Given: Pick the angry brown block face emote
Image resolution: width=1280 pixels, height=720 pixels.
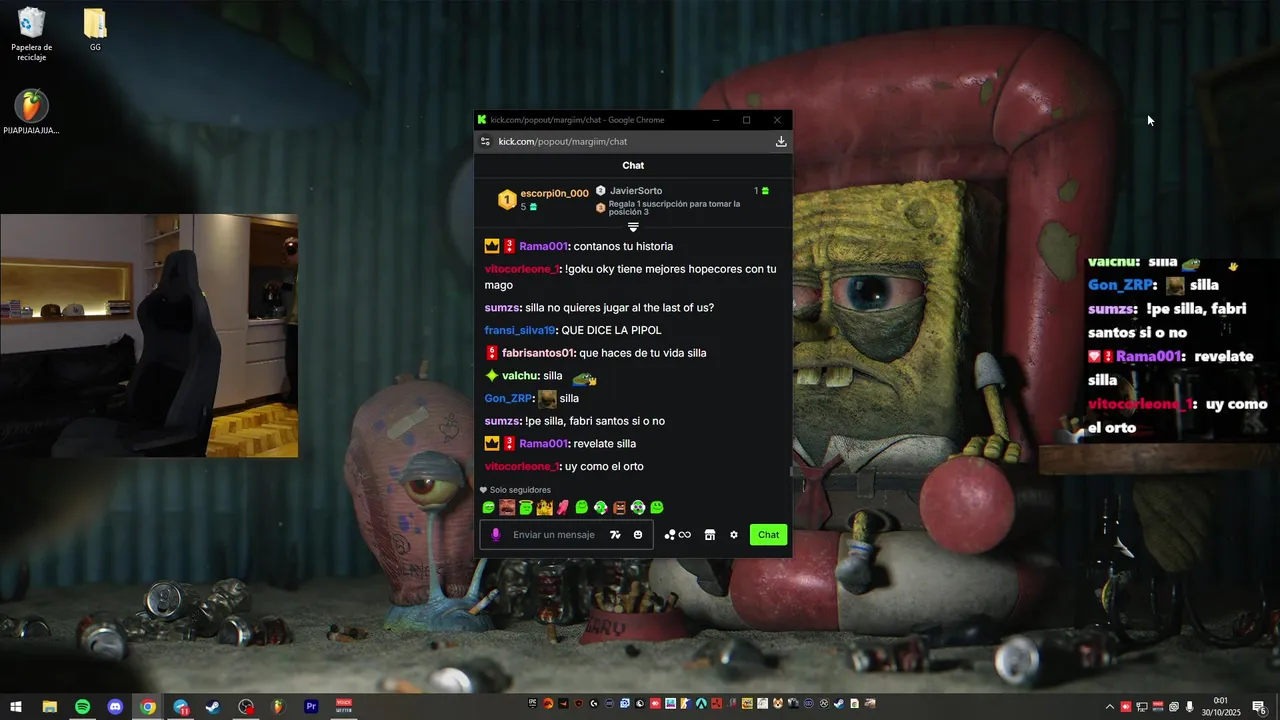Looking at the screenshot, I should click(x=619, y=508).
